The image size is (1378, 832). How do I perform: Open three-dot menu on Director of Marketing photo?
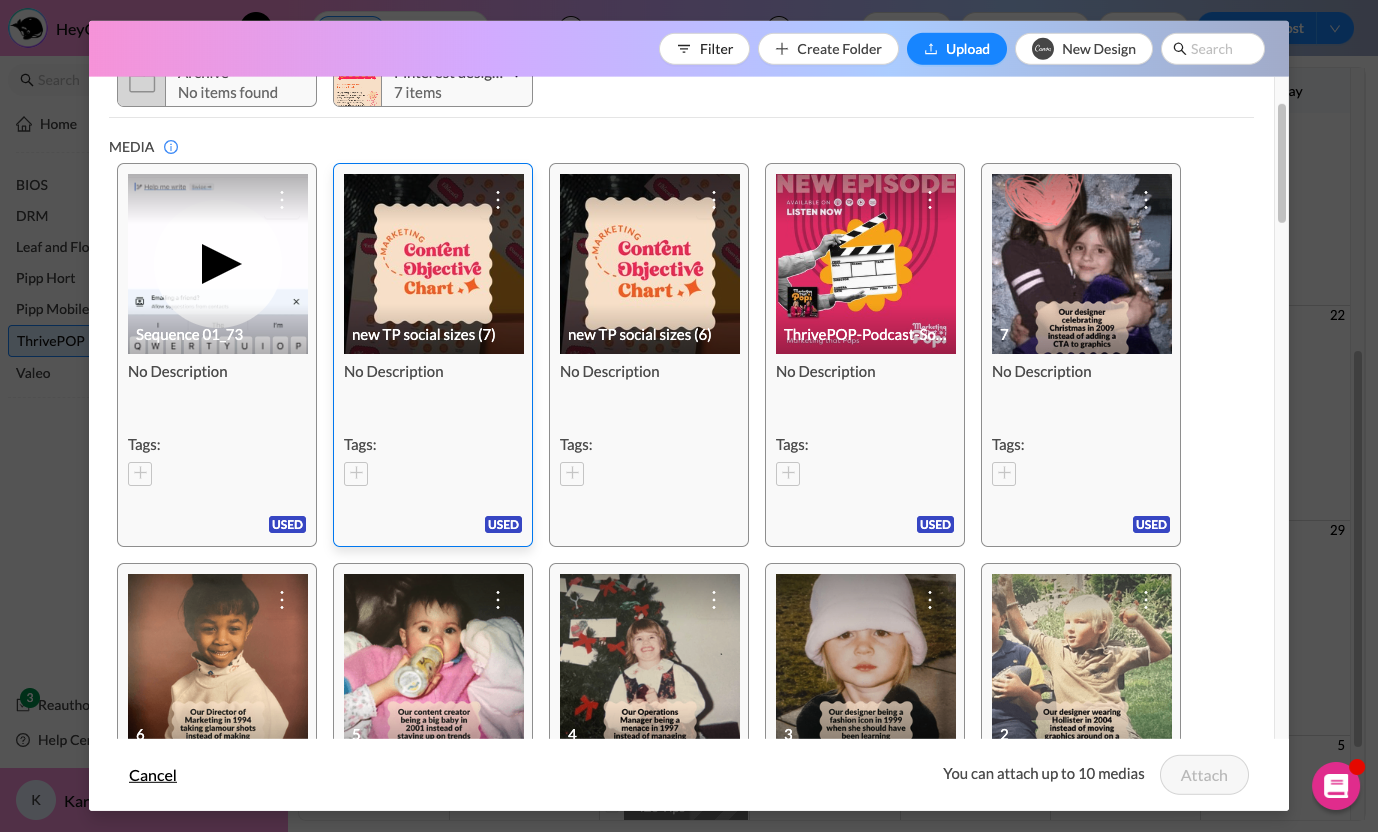[x=282, y=600]
